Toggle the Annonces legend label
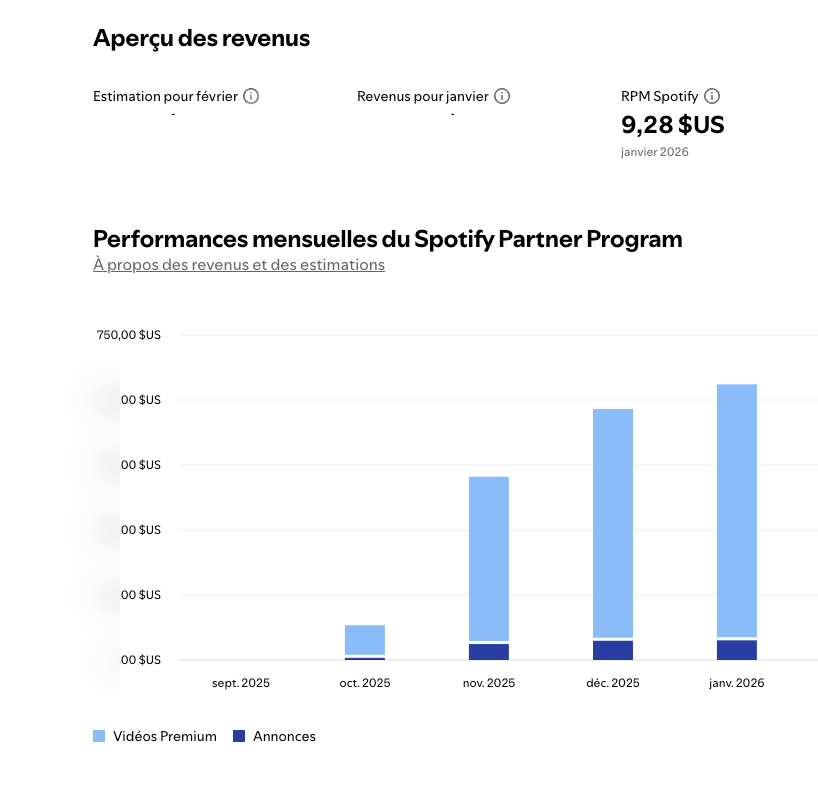 point(284,737)
